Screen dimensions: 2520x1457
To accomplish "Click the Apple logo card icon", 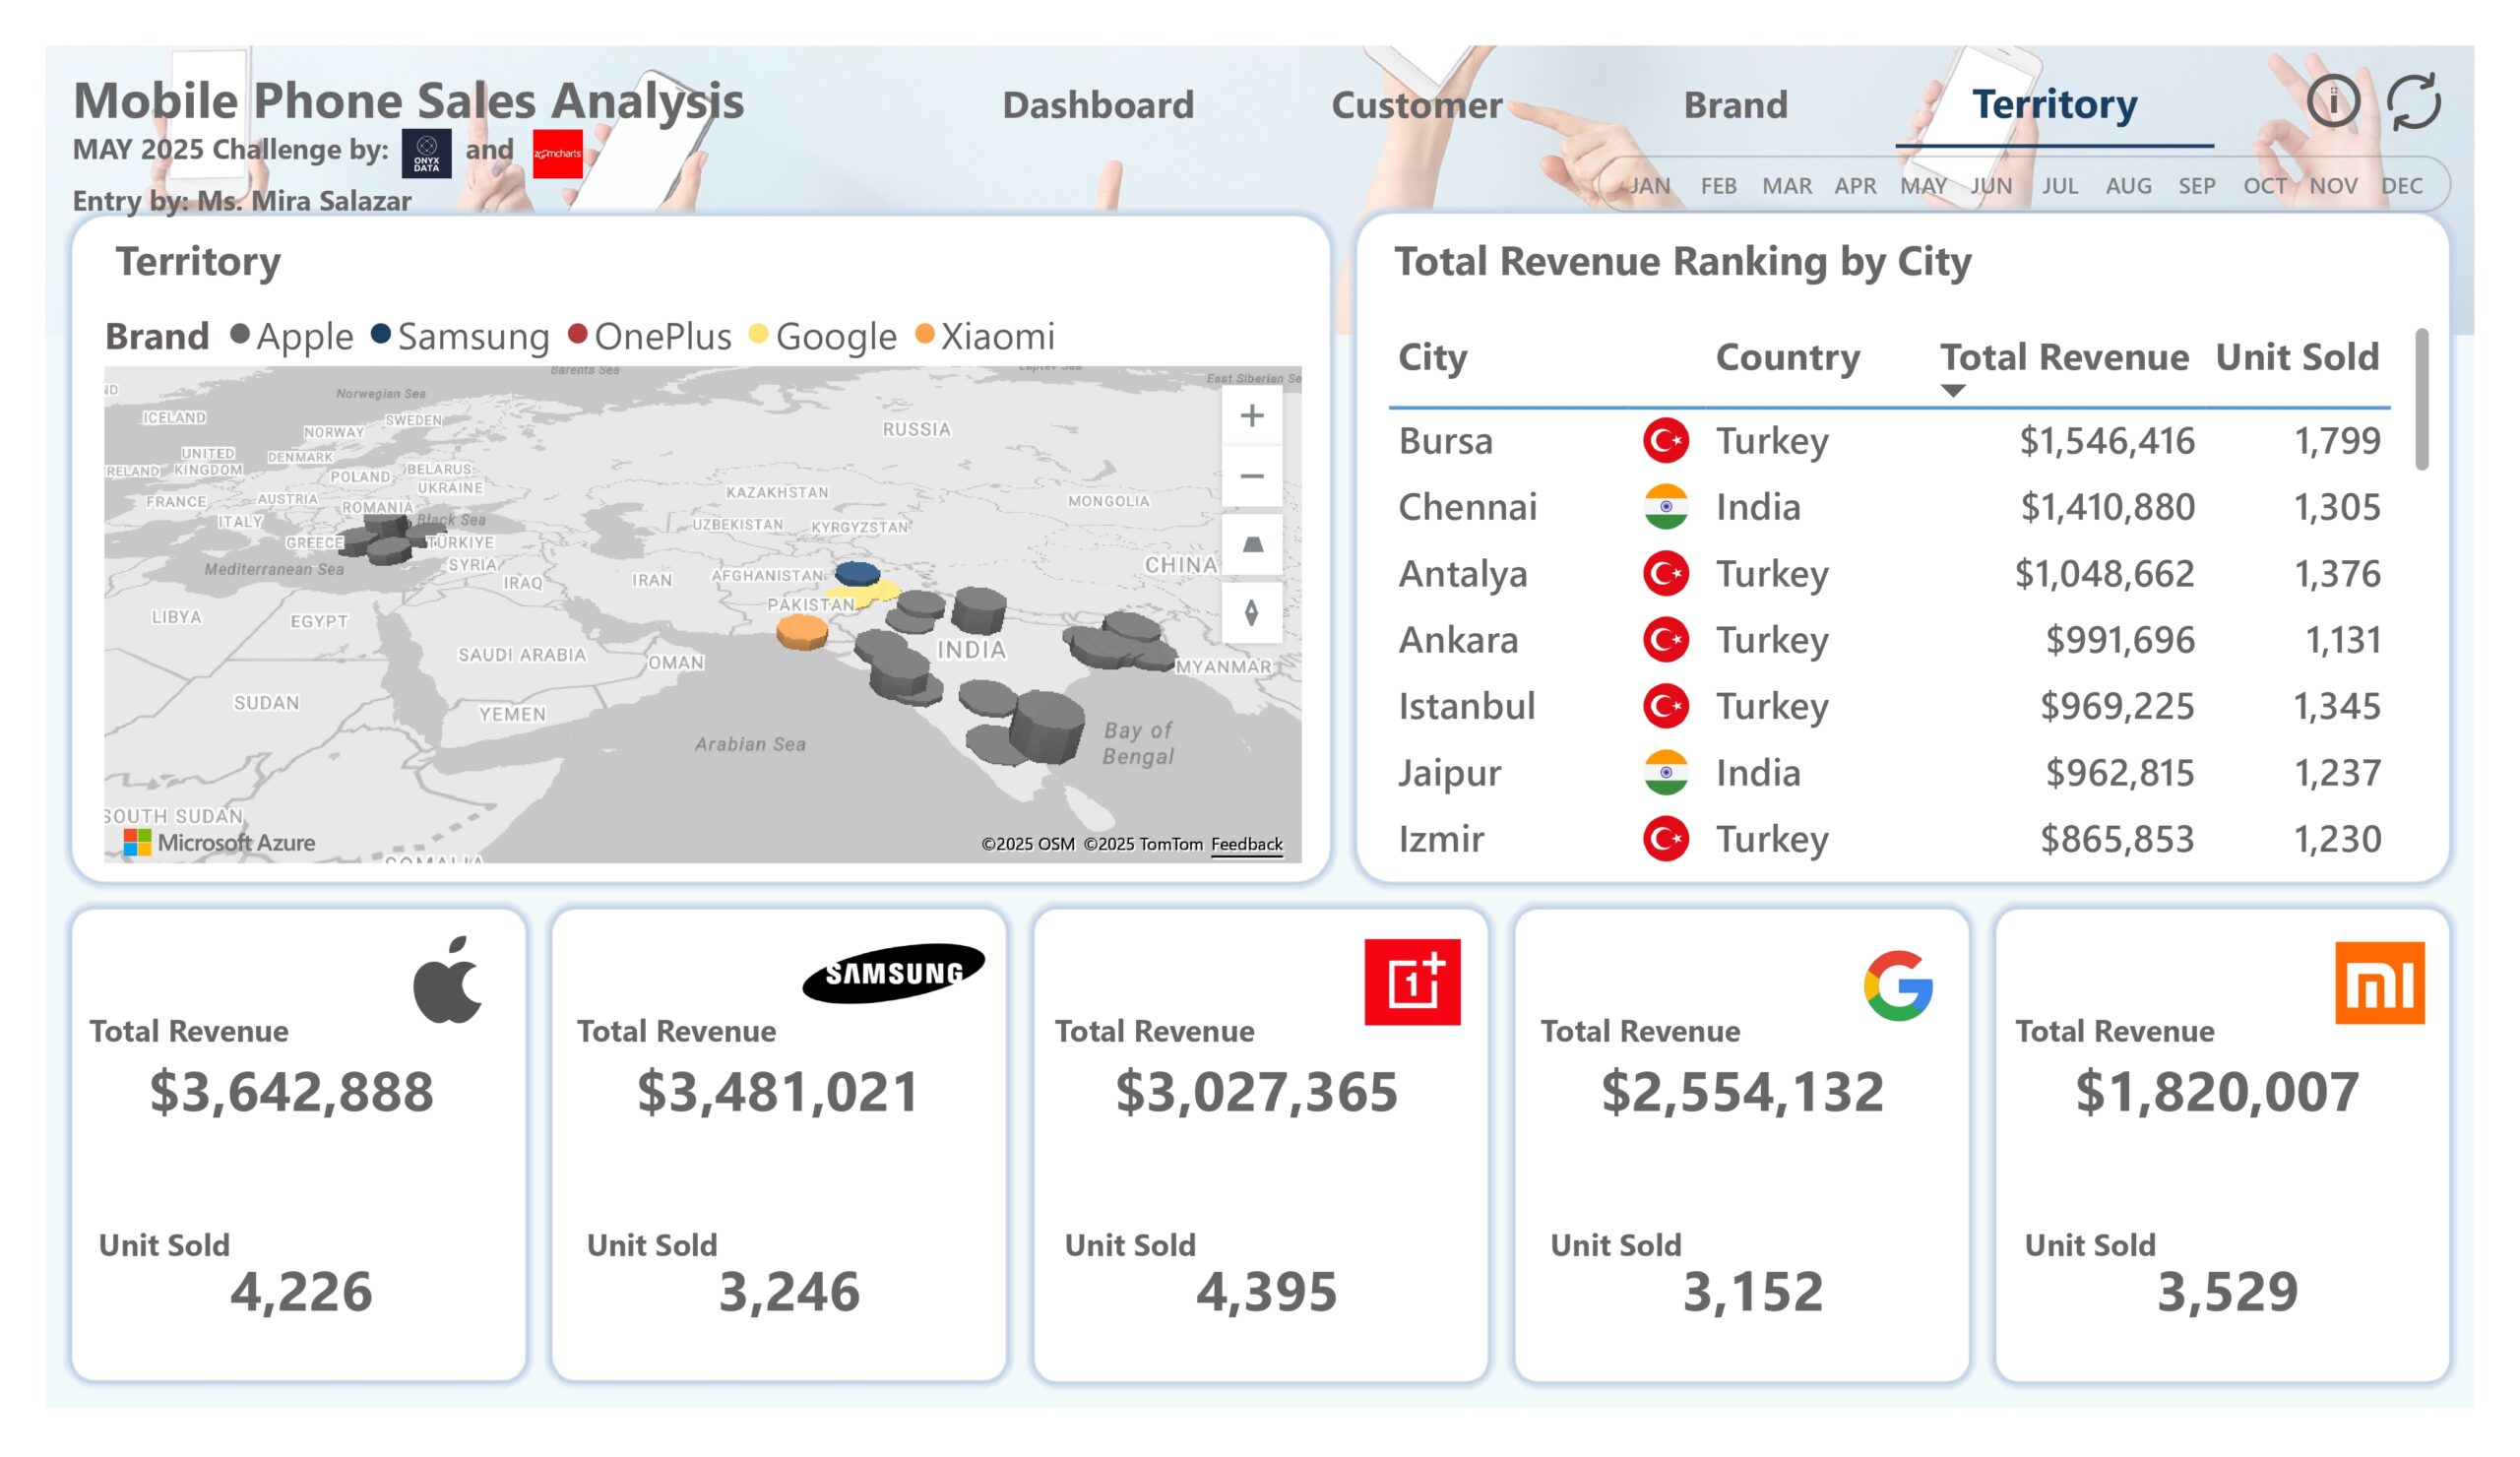I will pyautogui.click(x=447, y=979).
